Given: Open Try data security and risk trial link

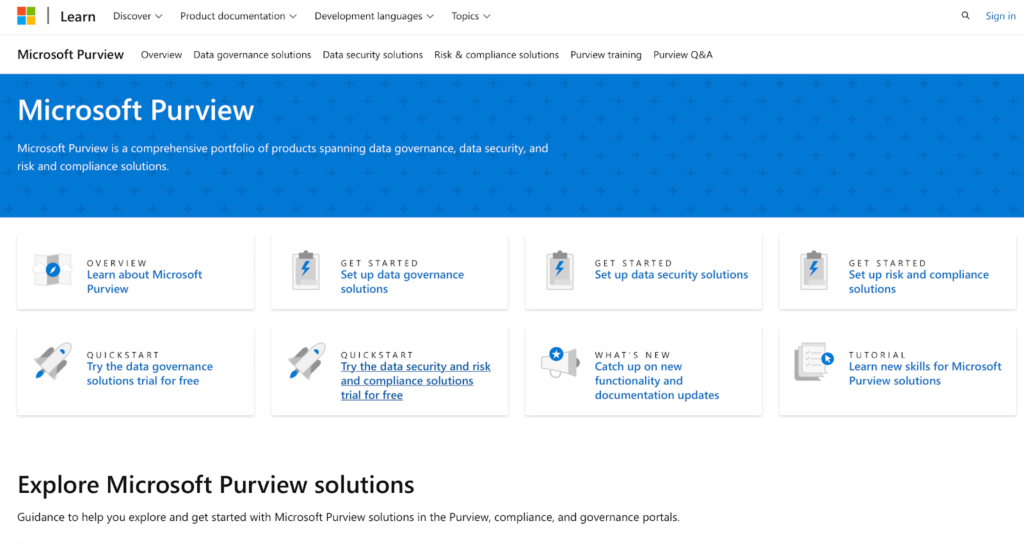Looking at the screenshot, I should click(x=415, y=381).
